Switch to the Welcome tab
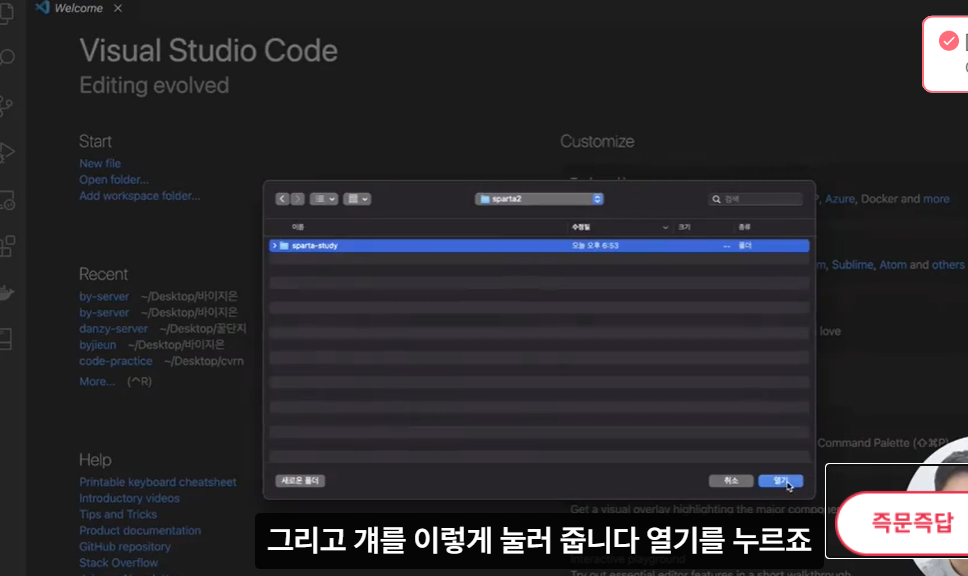This screenshot has width=968, height=576. [78, 8]
